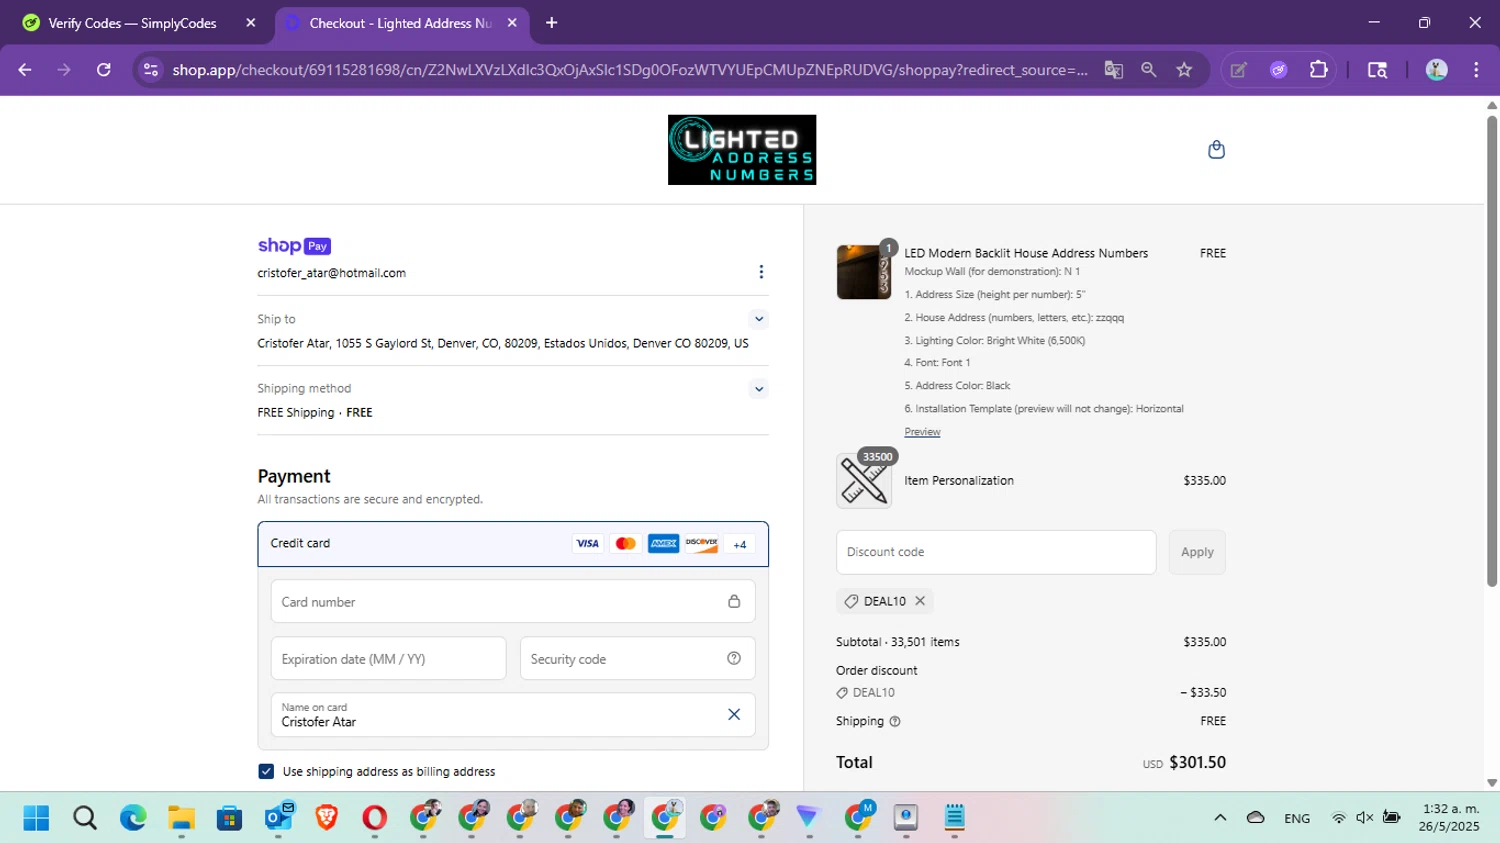Expand the Ship to address dropdown
1500x843 pixels.
759,319
